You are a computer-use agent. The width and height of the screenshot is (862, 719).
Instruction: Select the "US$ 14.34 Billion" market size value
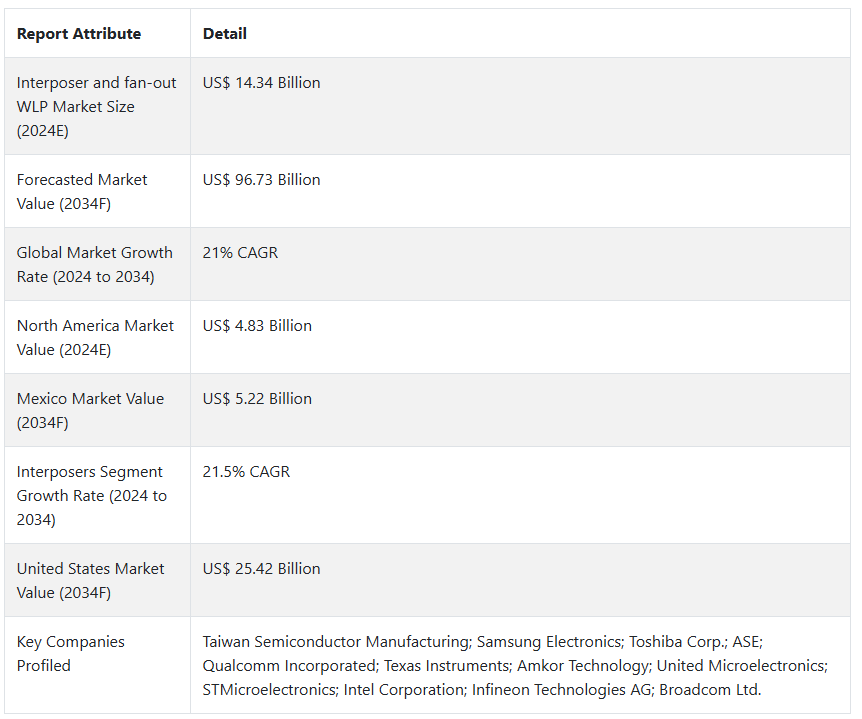tap(261, 83)
